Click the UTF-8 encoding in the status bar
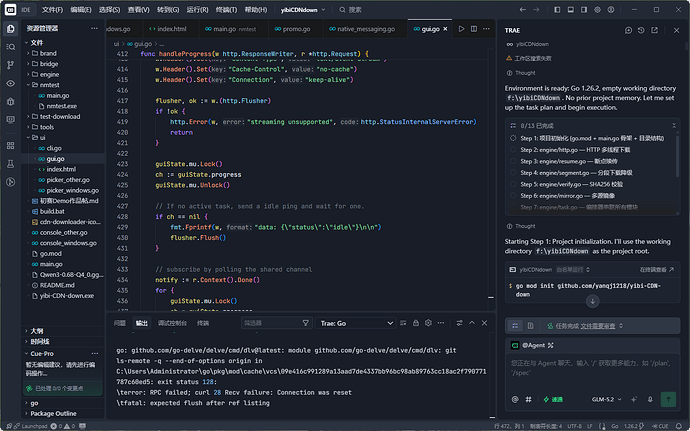This screenshot has width=690, height=431. click(574, 426)
